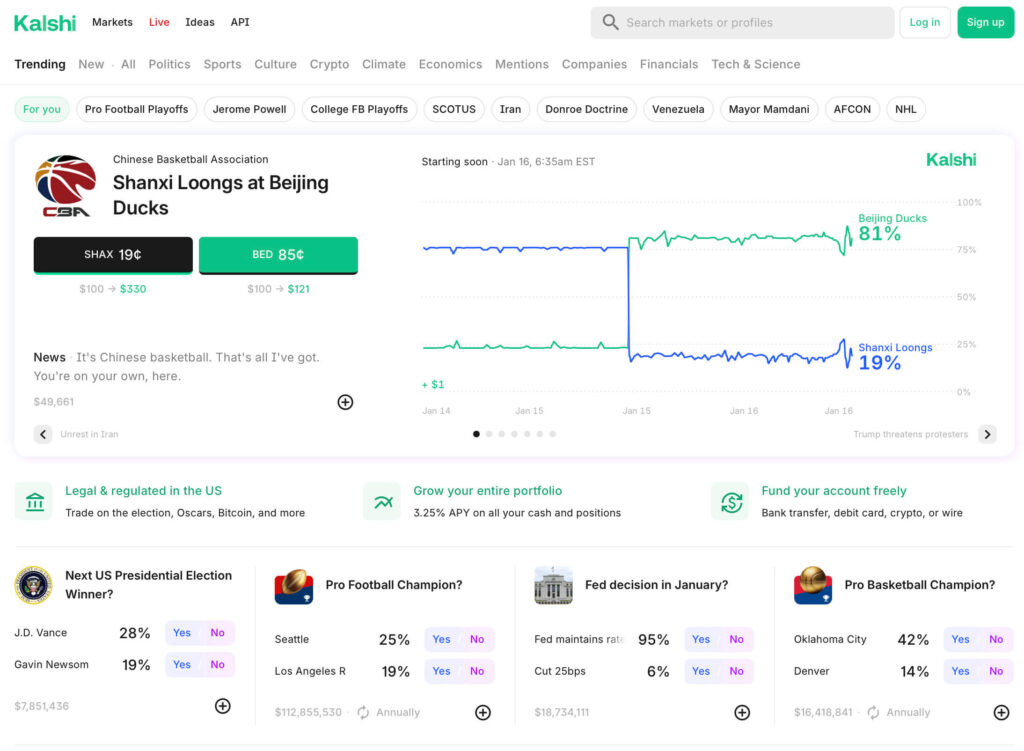Screen dimensions: 1024x751
Task: Filter by Pro Football Playoffs chip
Action: coord(136,109)
